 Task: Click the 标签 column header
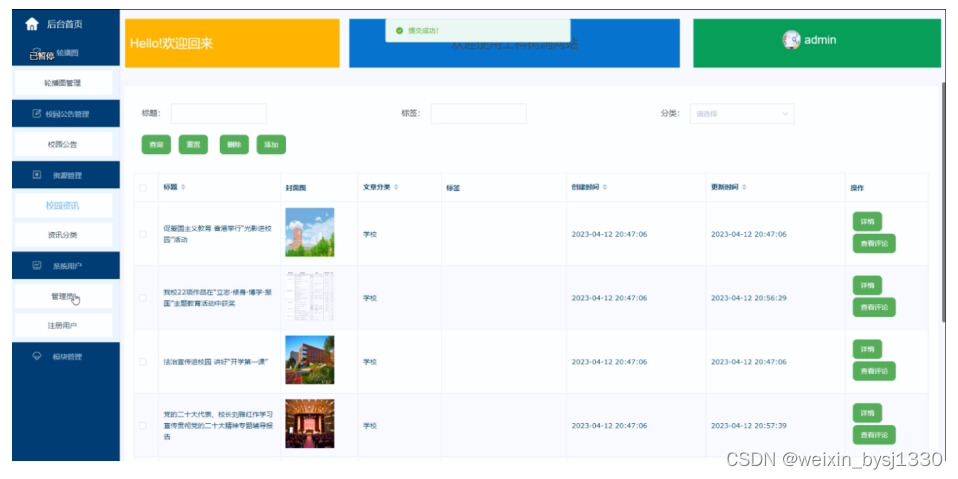click(x=453, y=188)
